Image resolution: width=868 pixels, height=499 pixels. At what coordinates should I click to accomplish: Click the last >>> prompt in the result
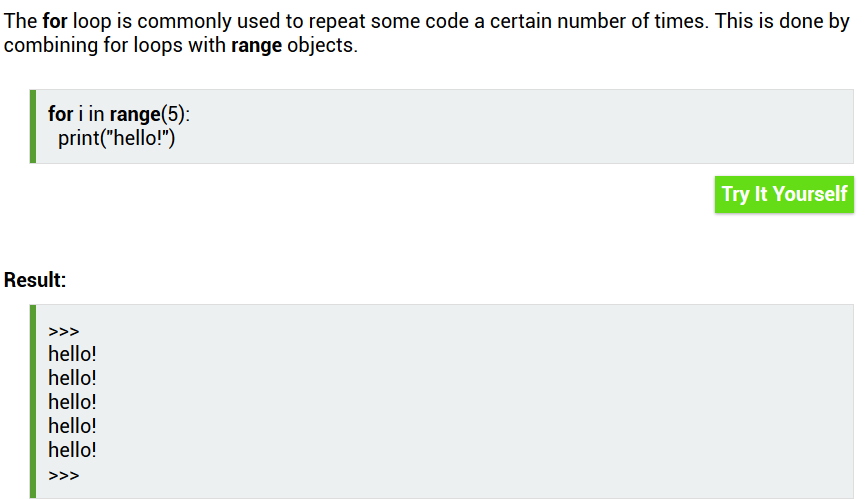pyautogui.click(x=63, y=475)
